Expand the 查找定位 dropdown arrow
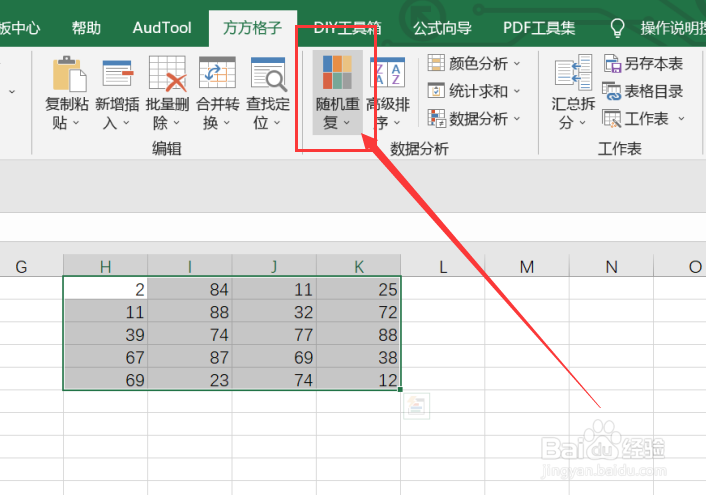 click(x=277, y=123)
